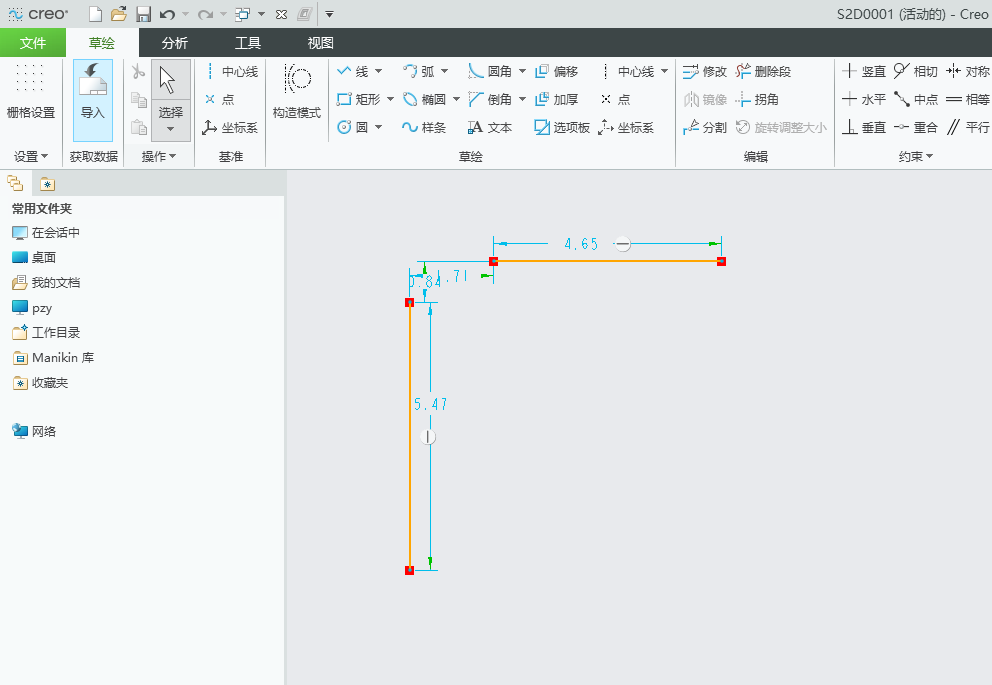Select the 椭圆 ellipse tool
992x685 pixels.
425,99
